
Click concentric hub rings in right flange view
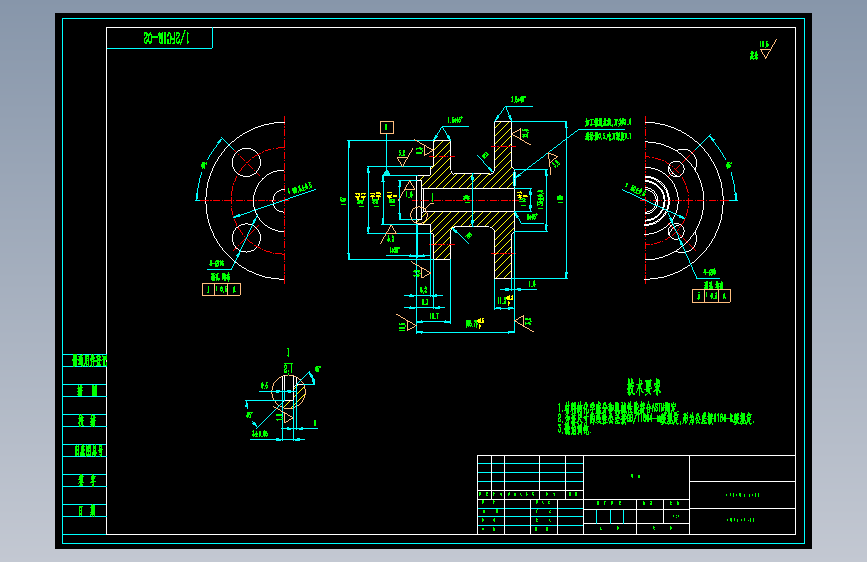click(x=657, y=201)
